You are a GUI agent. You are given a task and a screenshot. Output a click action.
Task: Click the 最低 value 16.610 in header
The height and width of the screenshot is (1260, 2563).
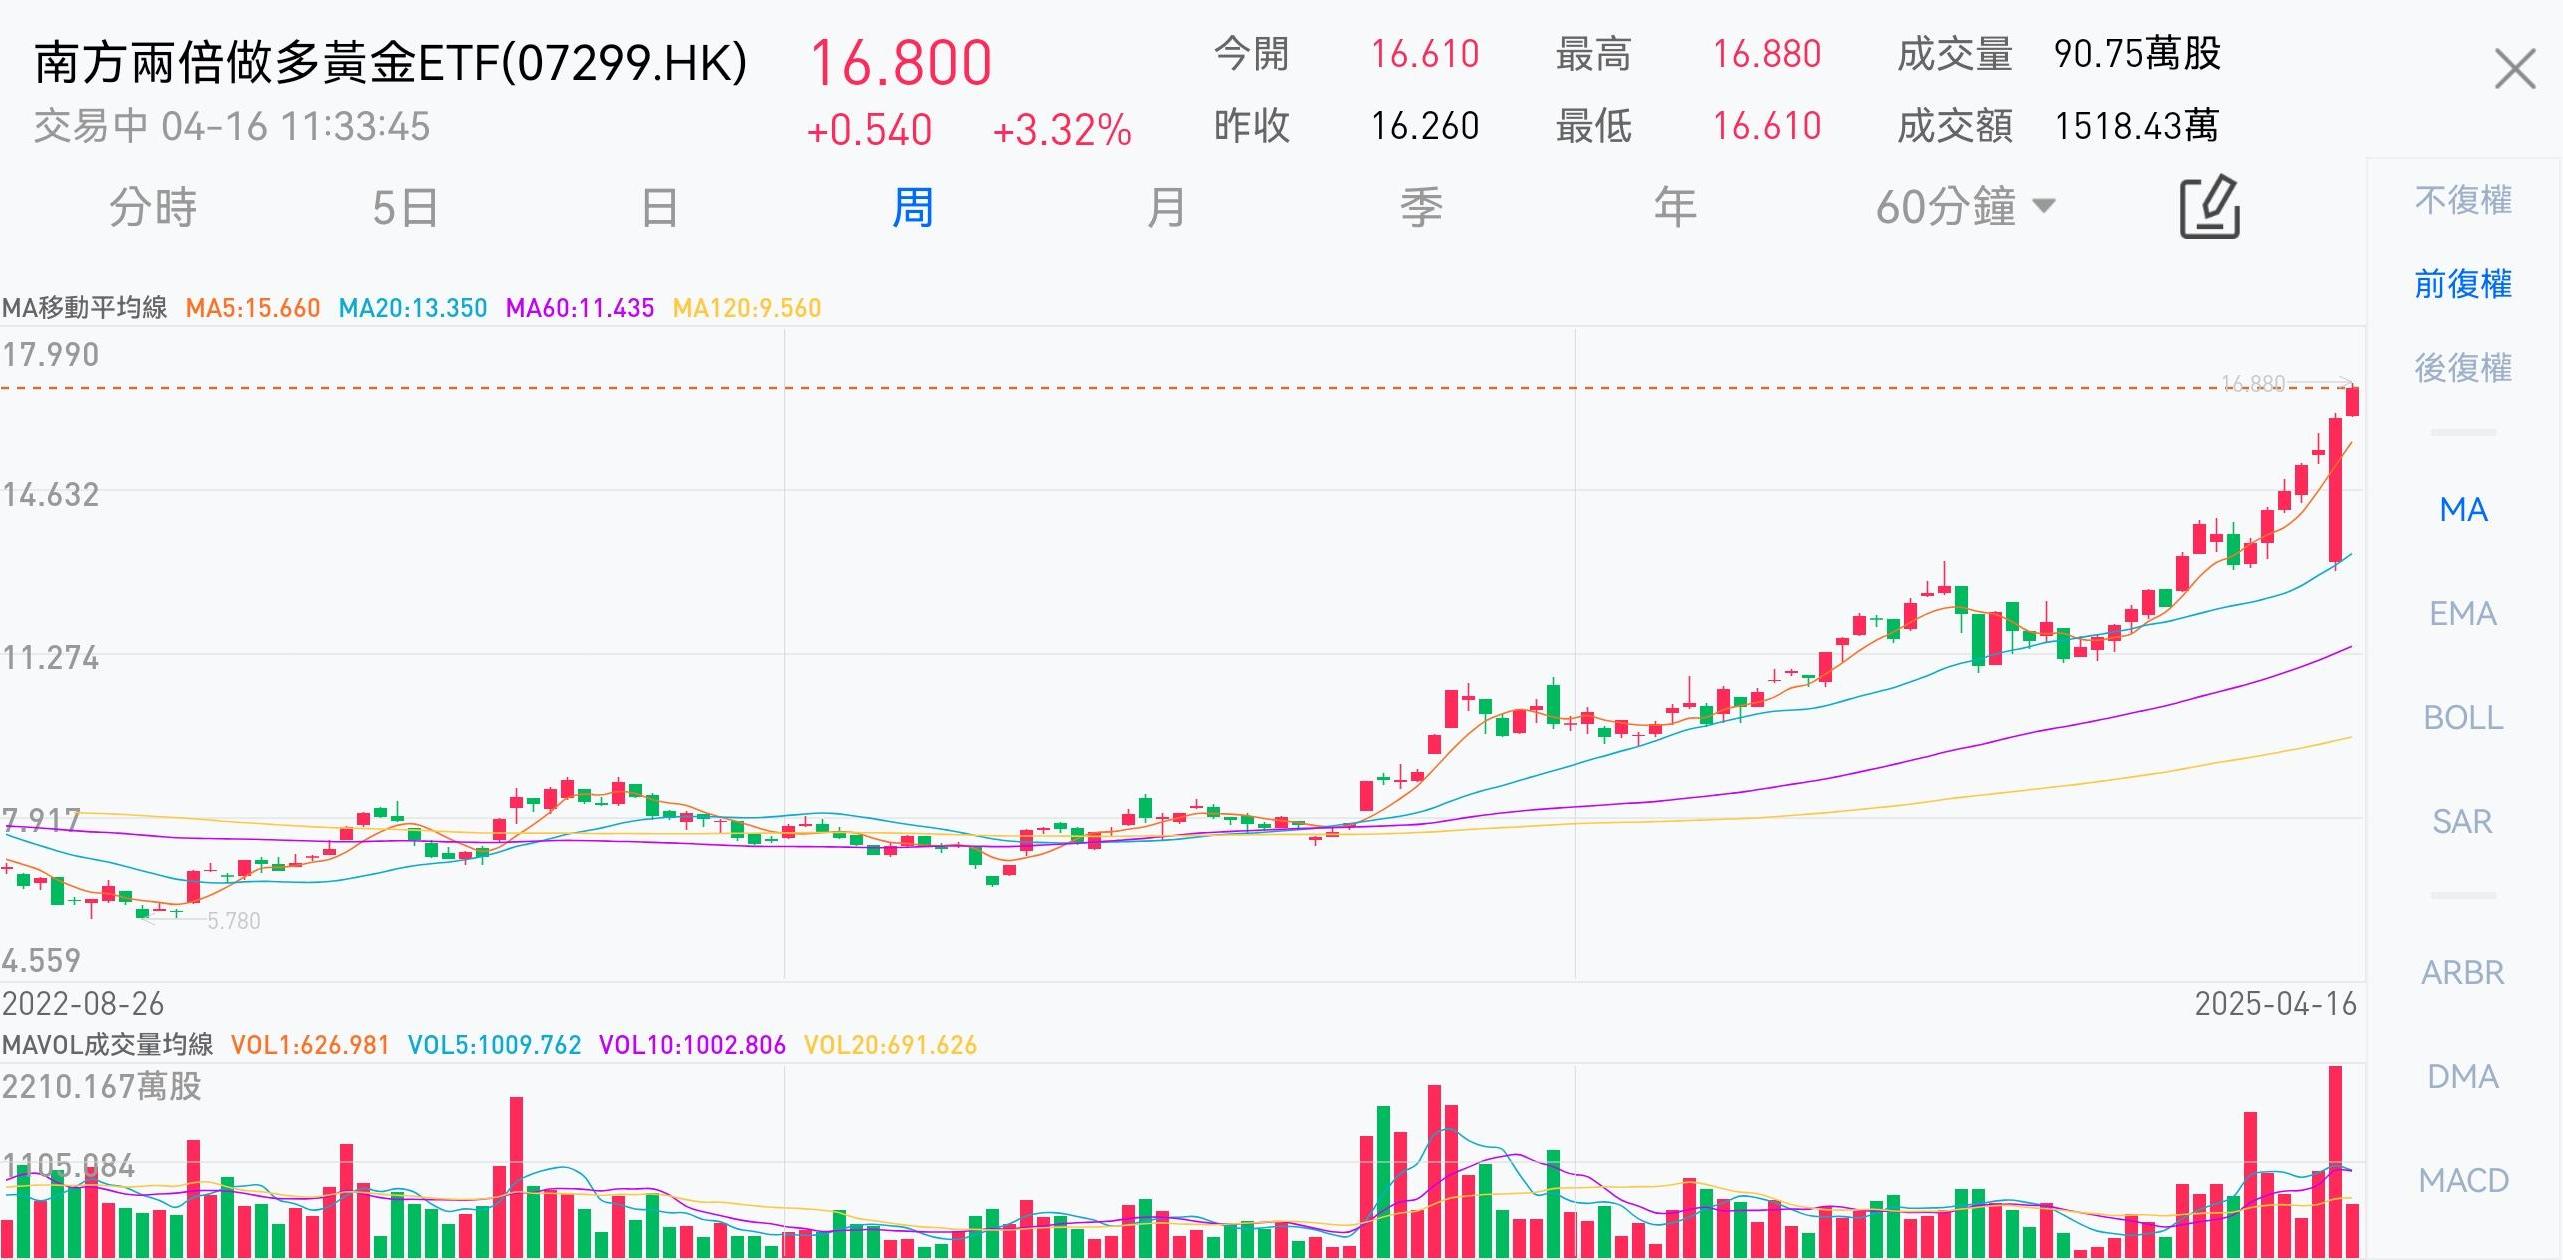pos(1767,126)
